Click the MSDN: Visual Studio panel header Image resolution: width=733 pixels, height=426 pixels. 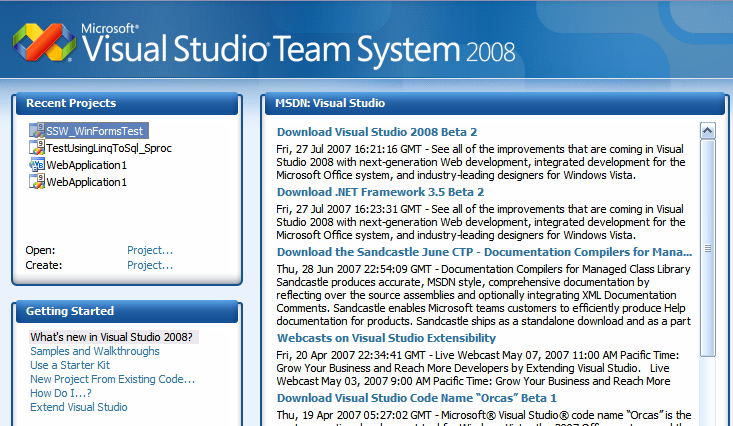pyautogui.click(x=495, y=103)
